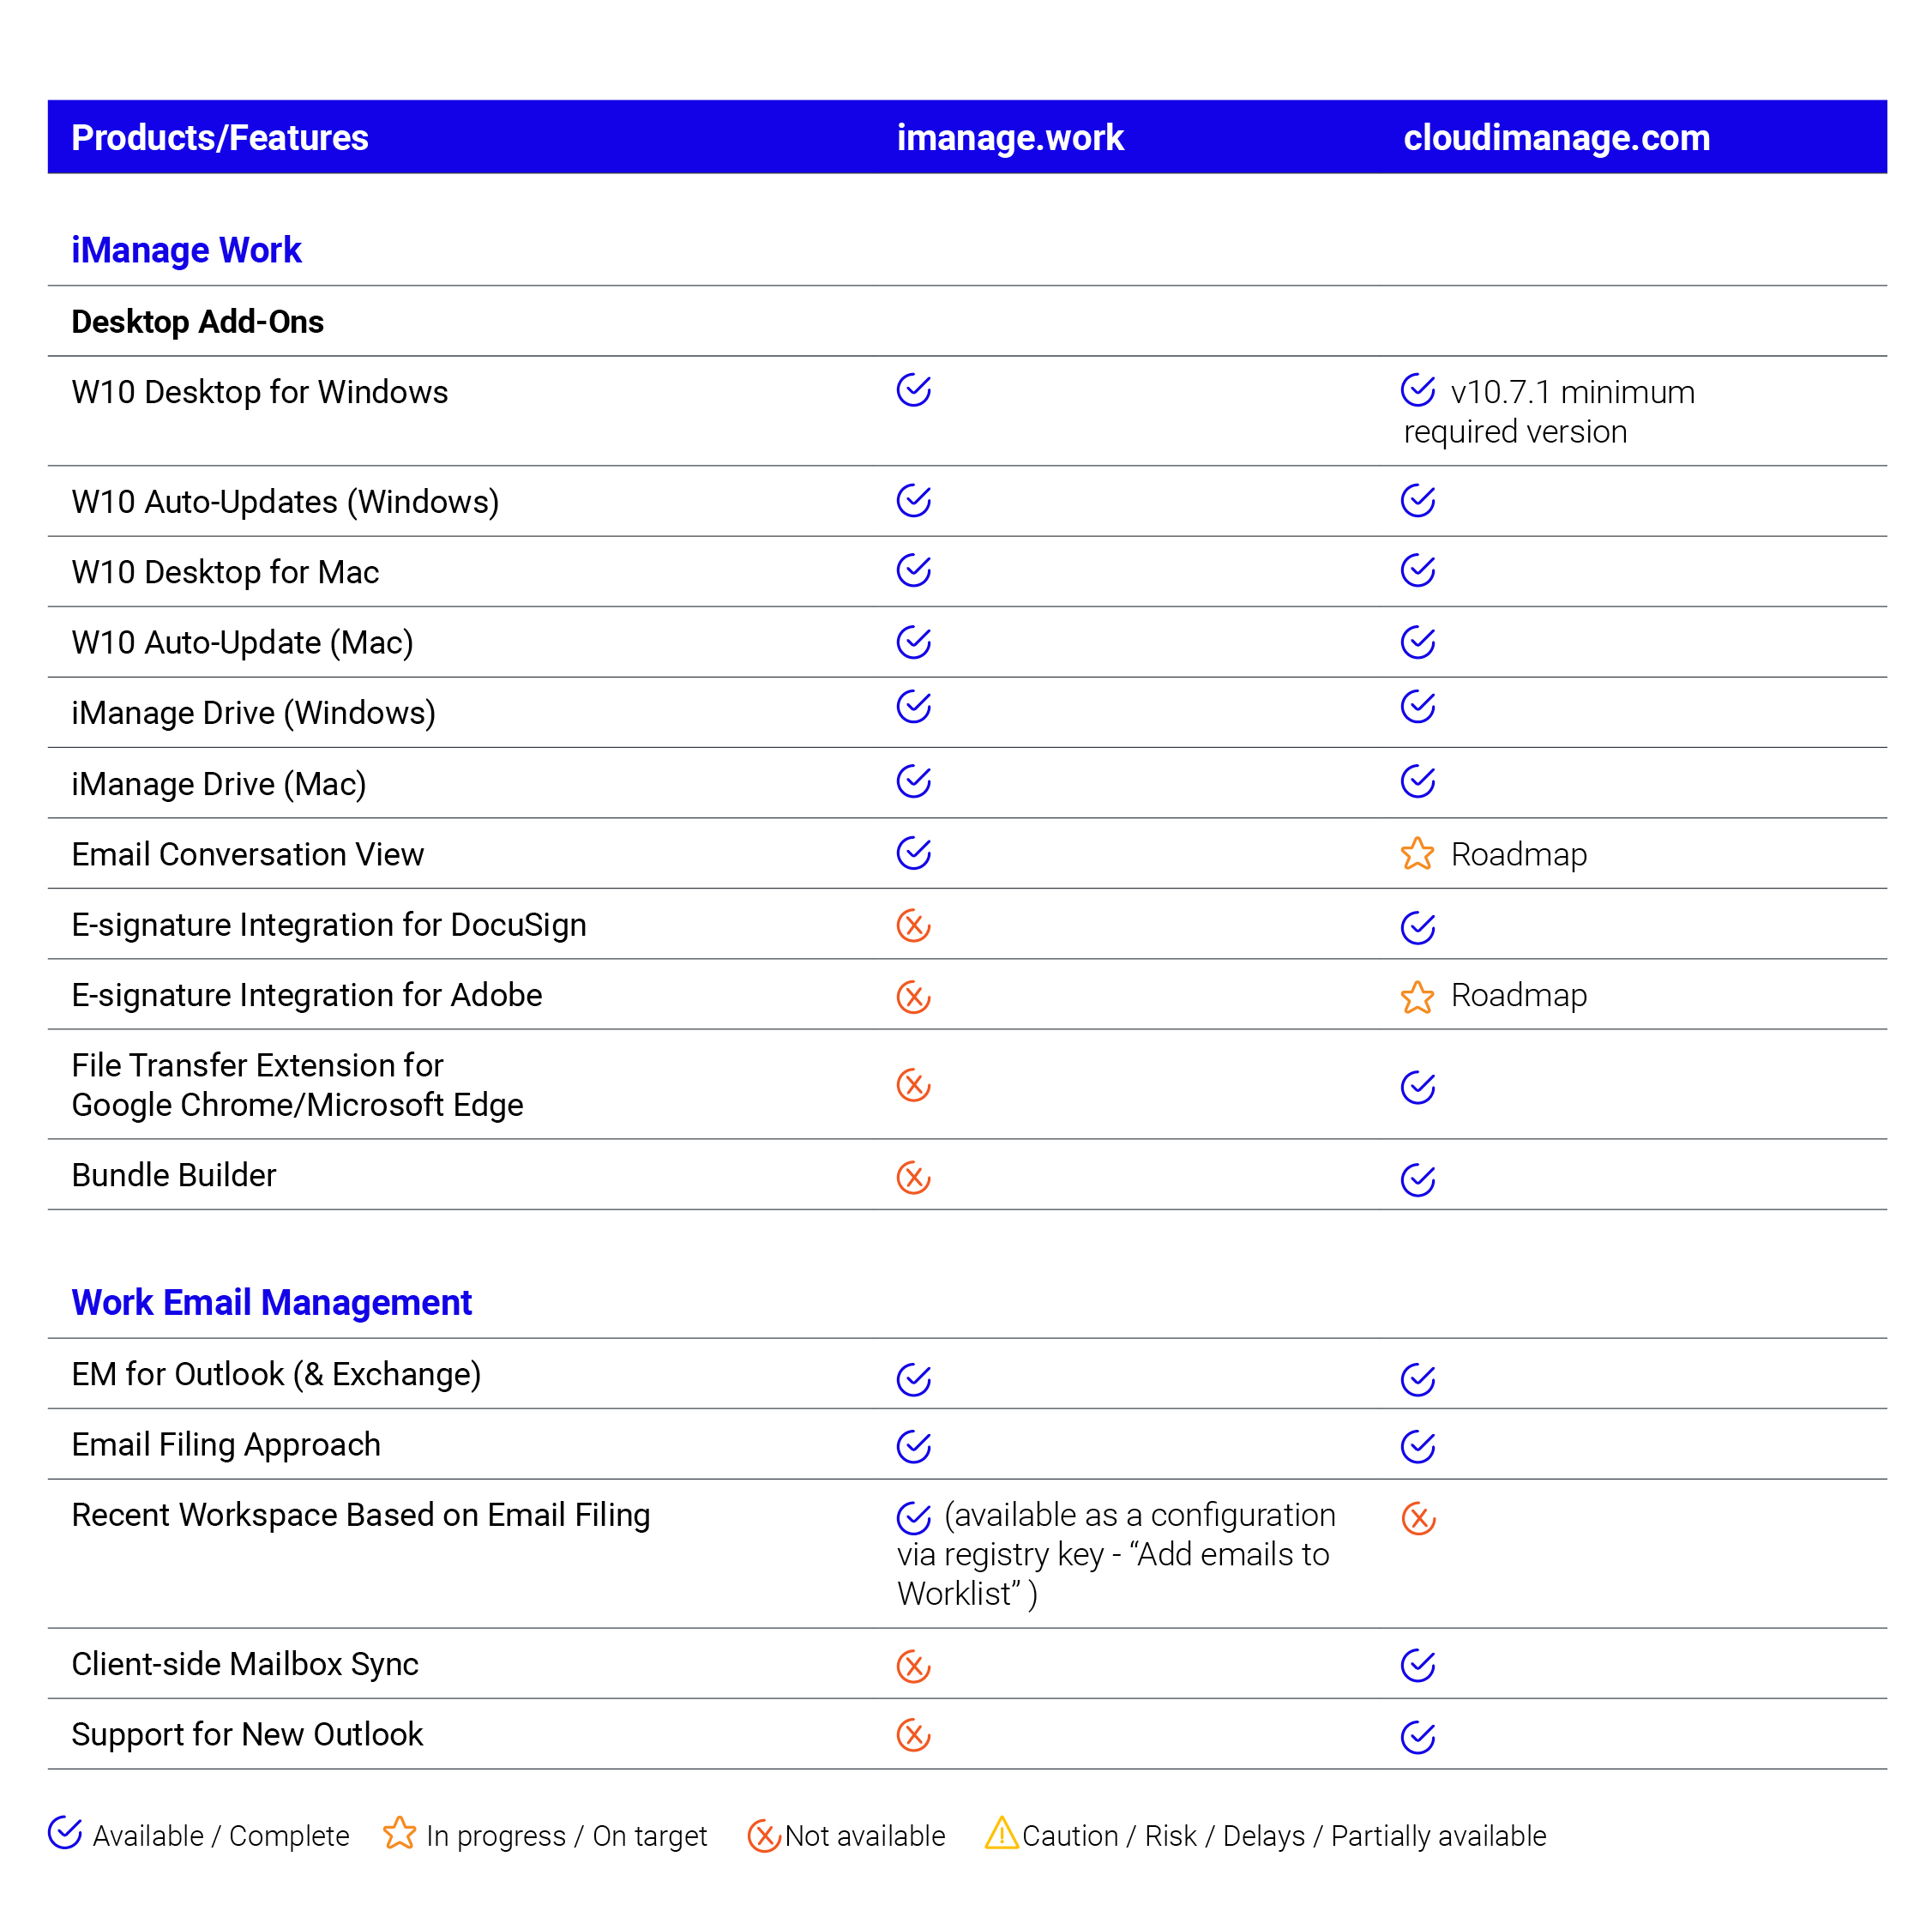Click the Roadmap star for E-signature Integration for Adobe

(x=1417, y=996)
